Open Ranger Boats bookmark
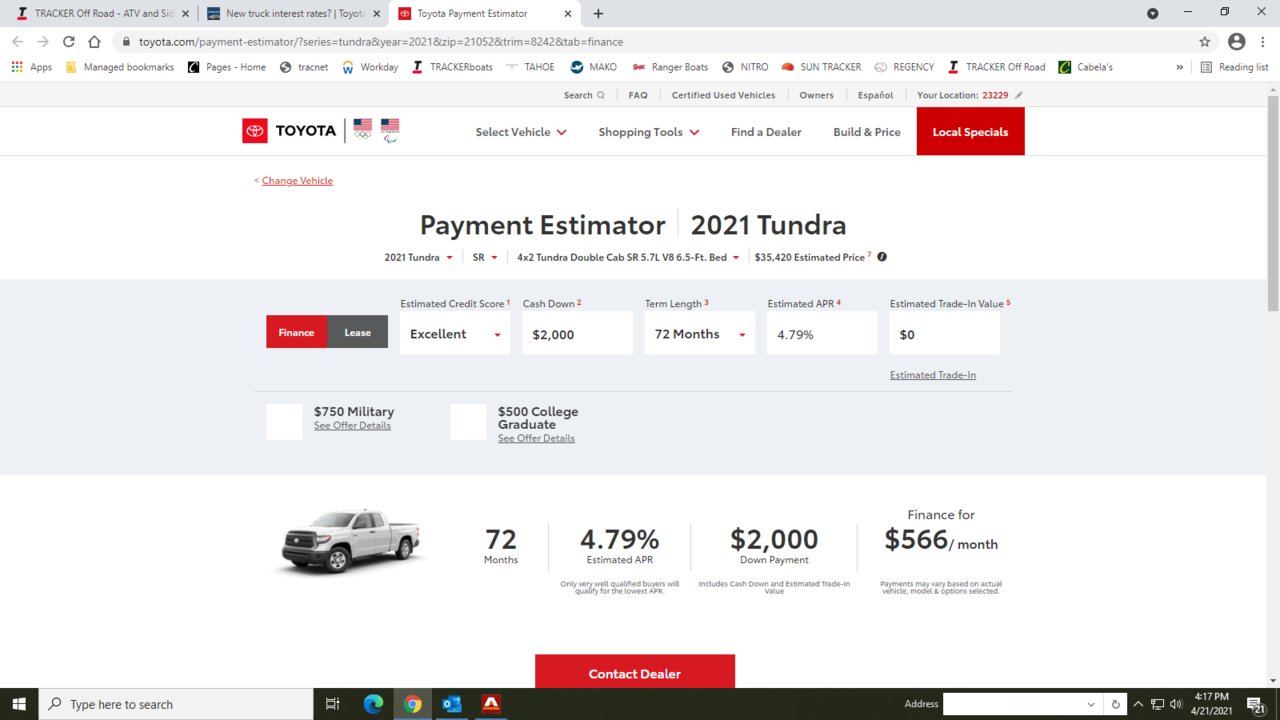 click(670, 67)
